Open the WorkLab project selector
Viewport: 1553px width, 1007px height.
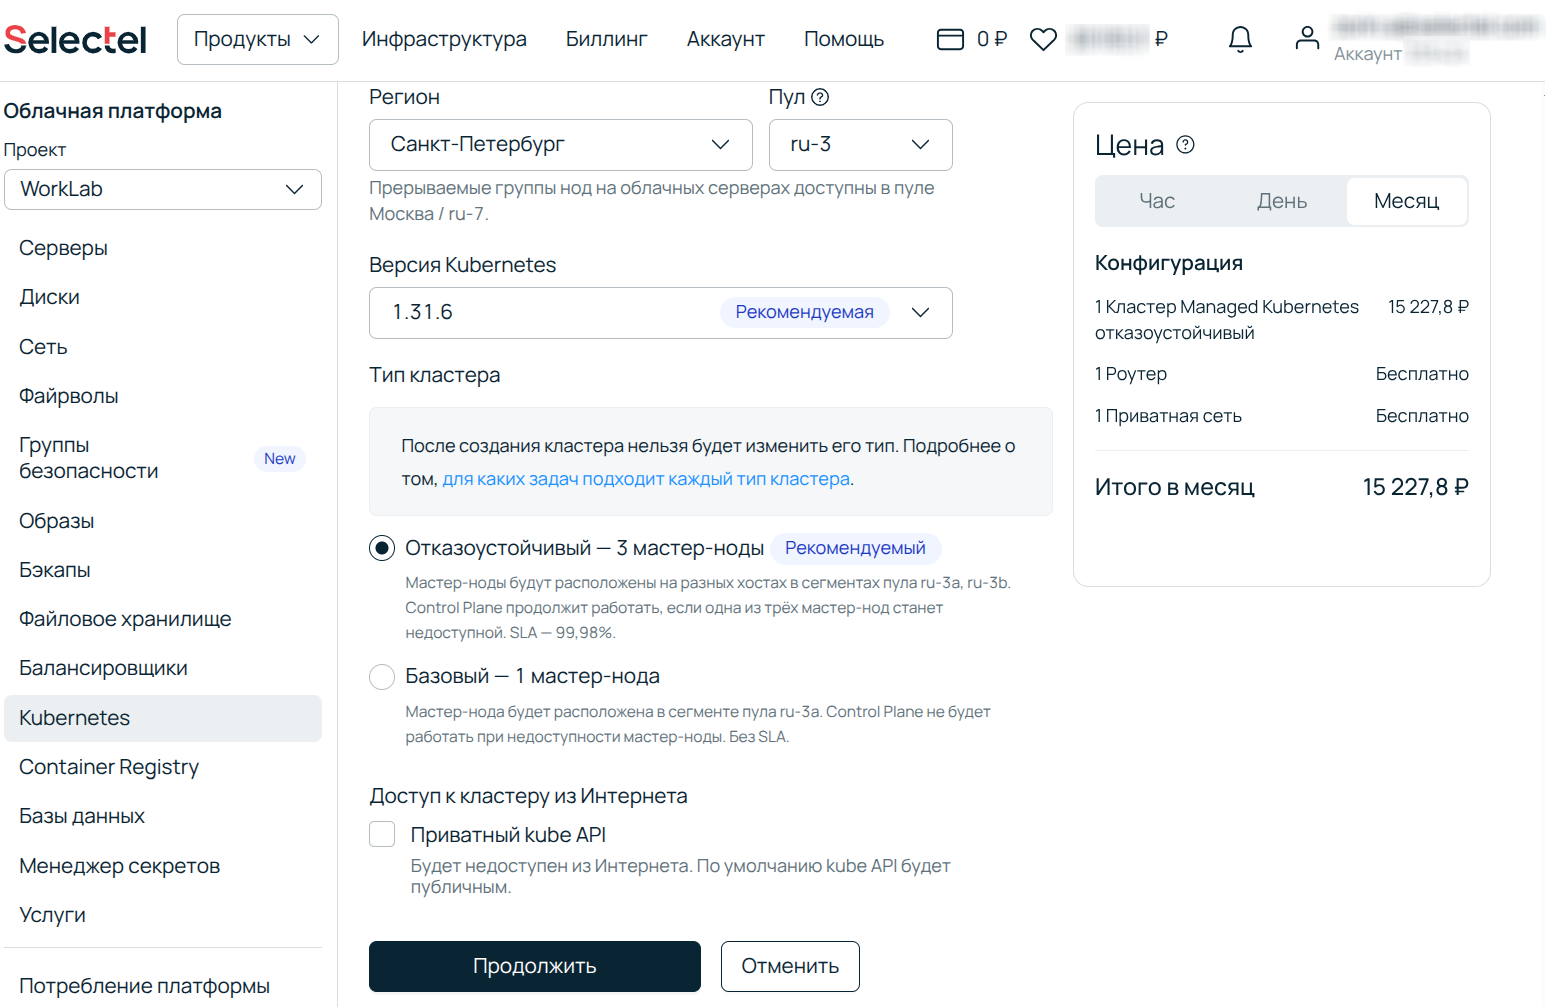click(162, 189)
